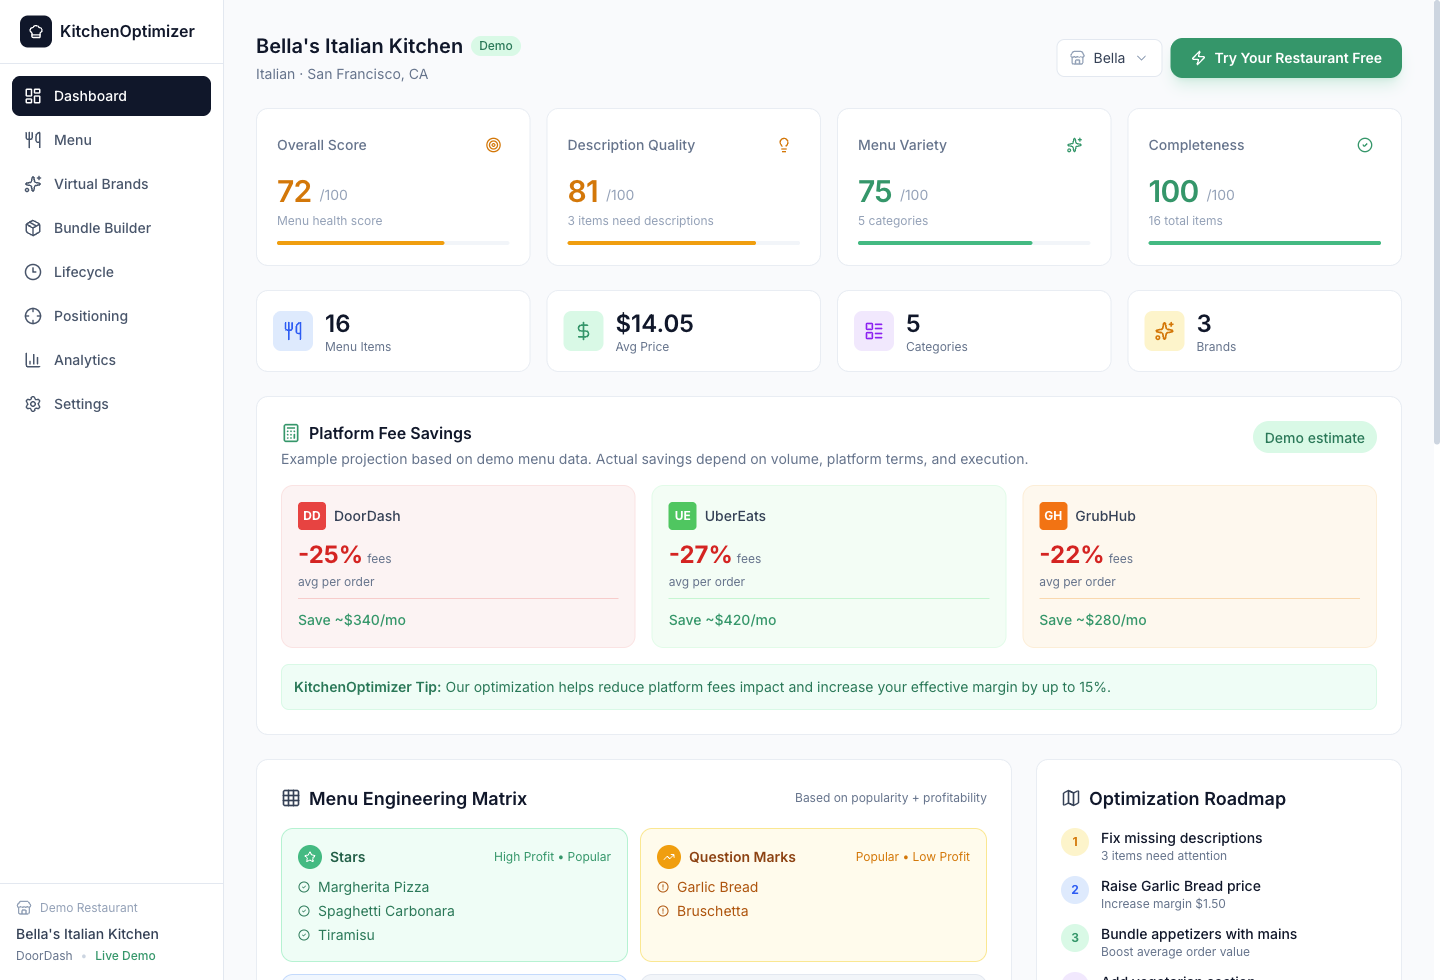1440x980 pixels.
Task: Open the Lifecycle page
Action: click(x=111, y=272)
